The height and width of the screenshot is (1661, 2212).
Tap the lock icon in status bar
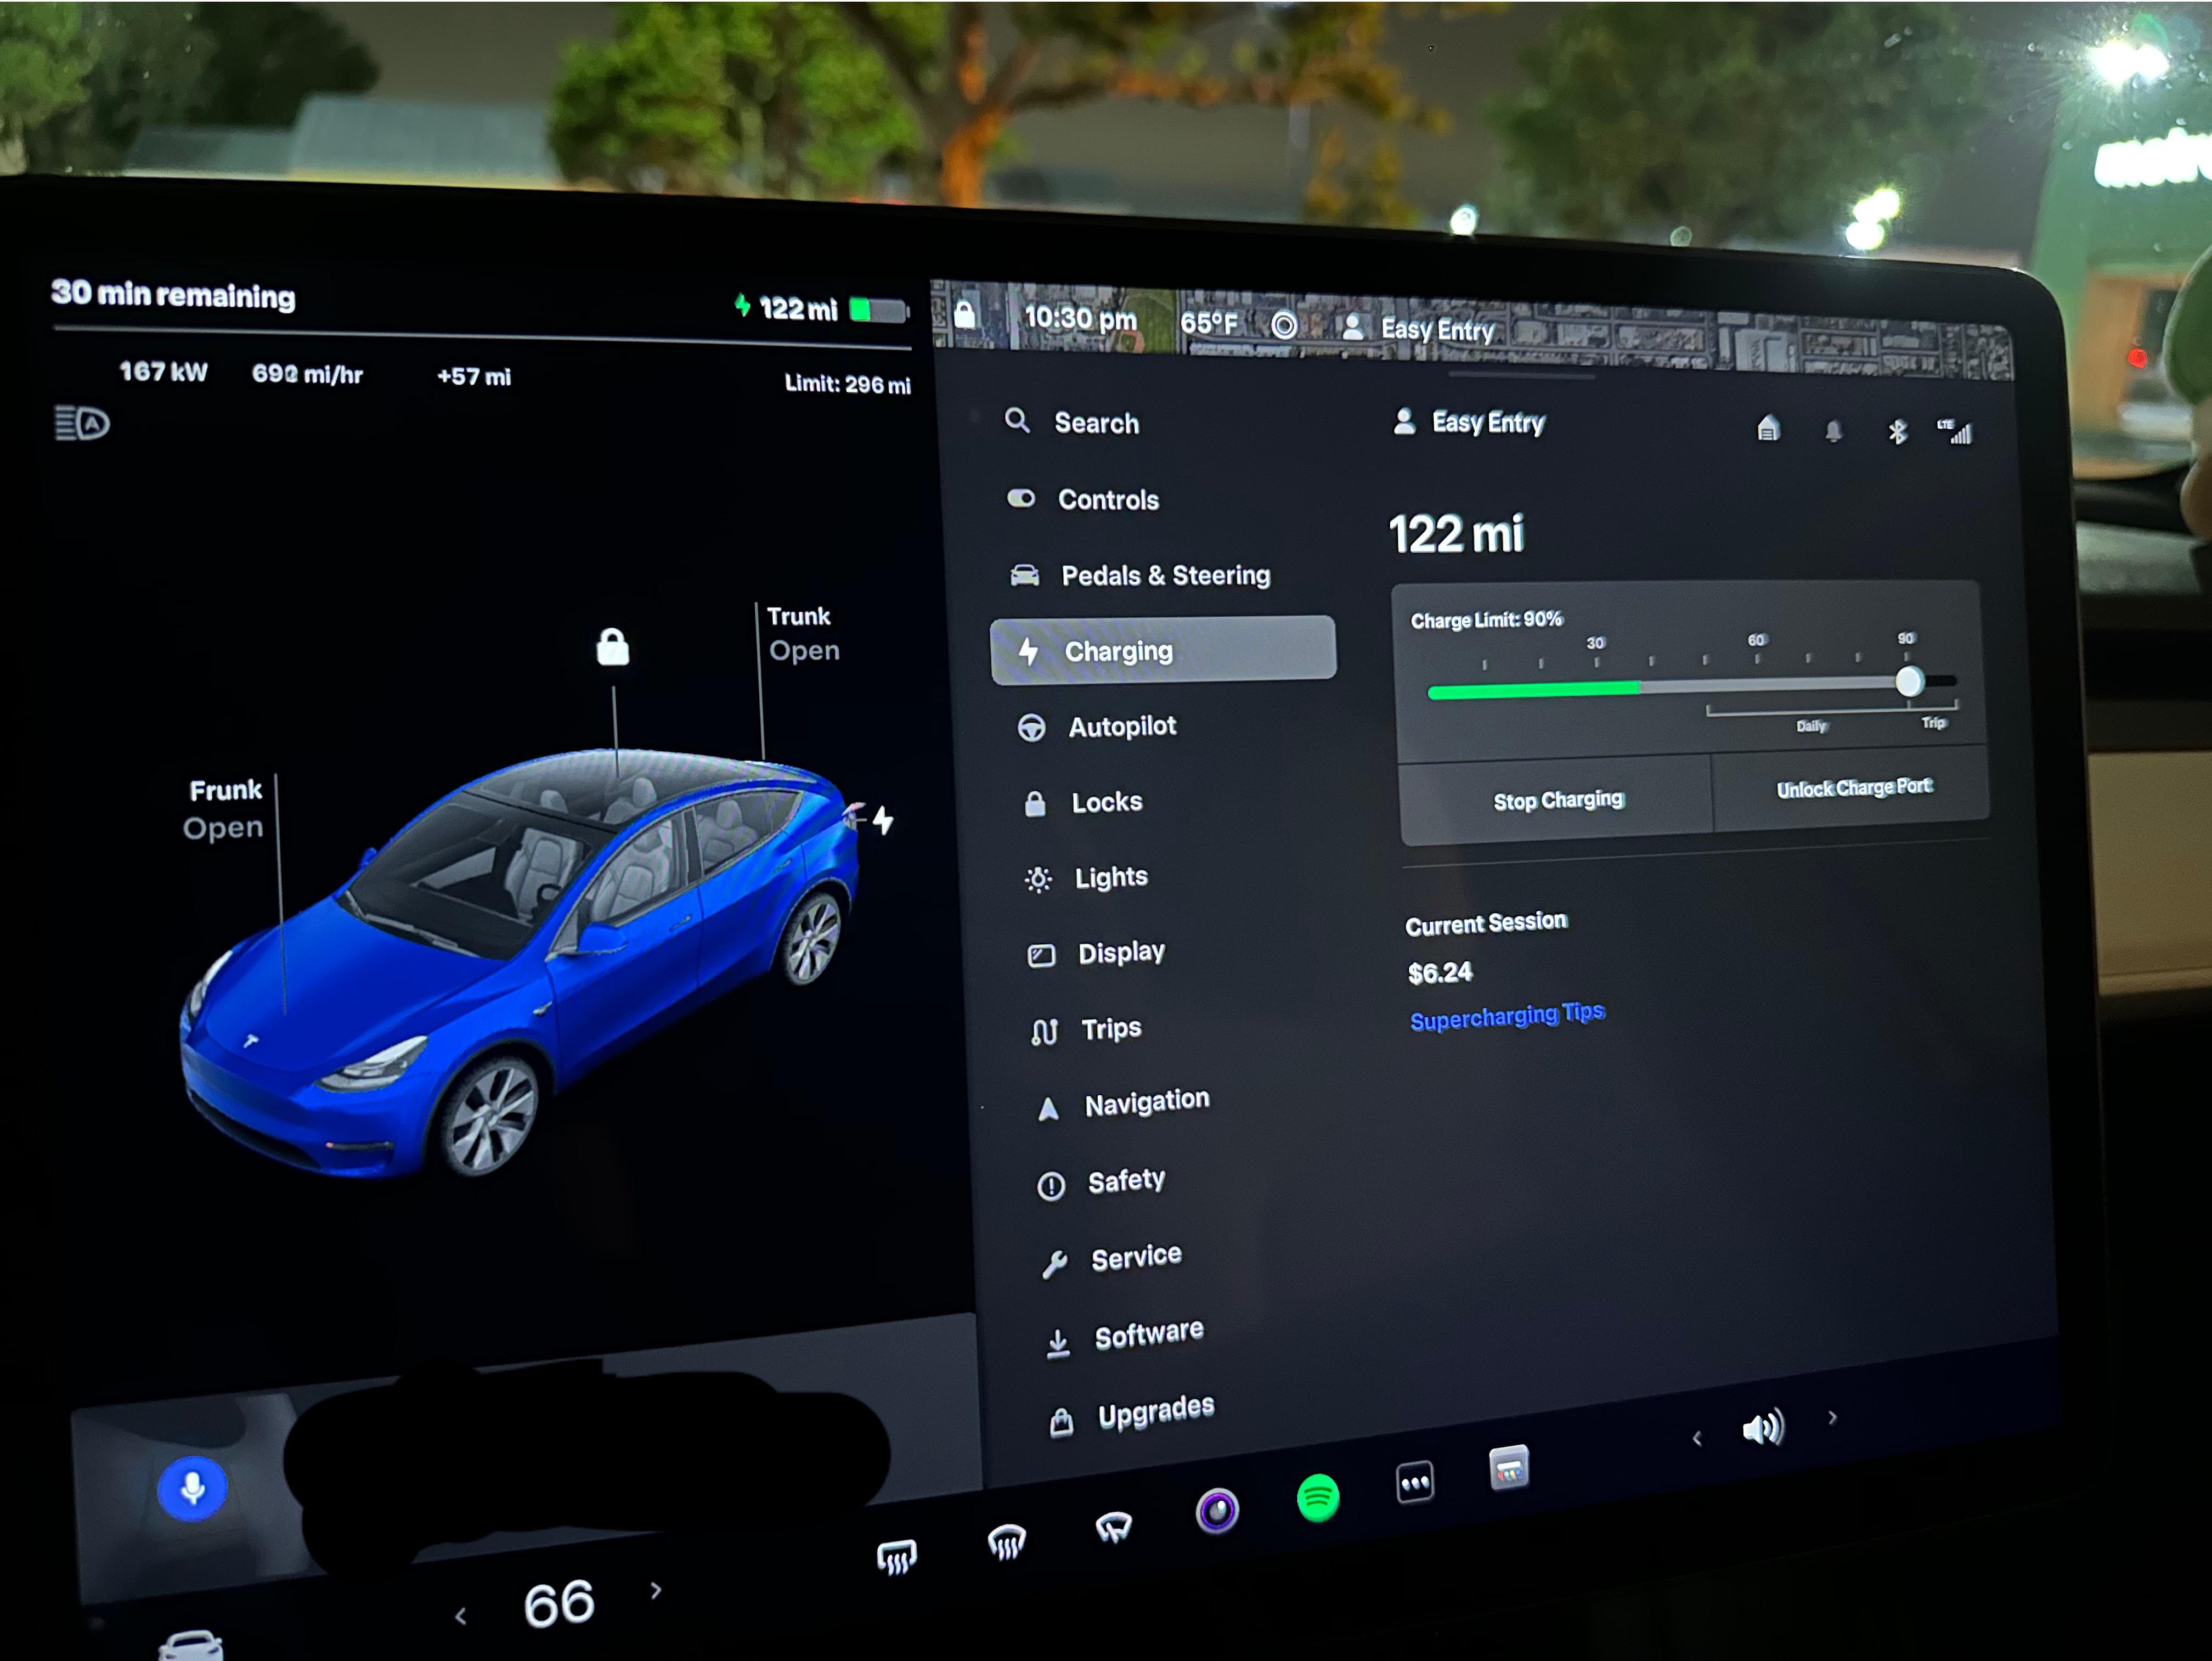(x=965, y=314)
